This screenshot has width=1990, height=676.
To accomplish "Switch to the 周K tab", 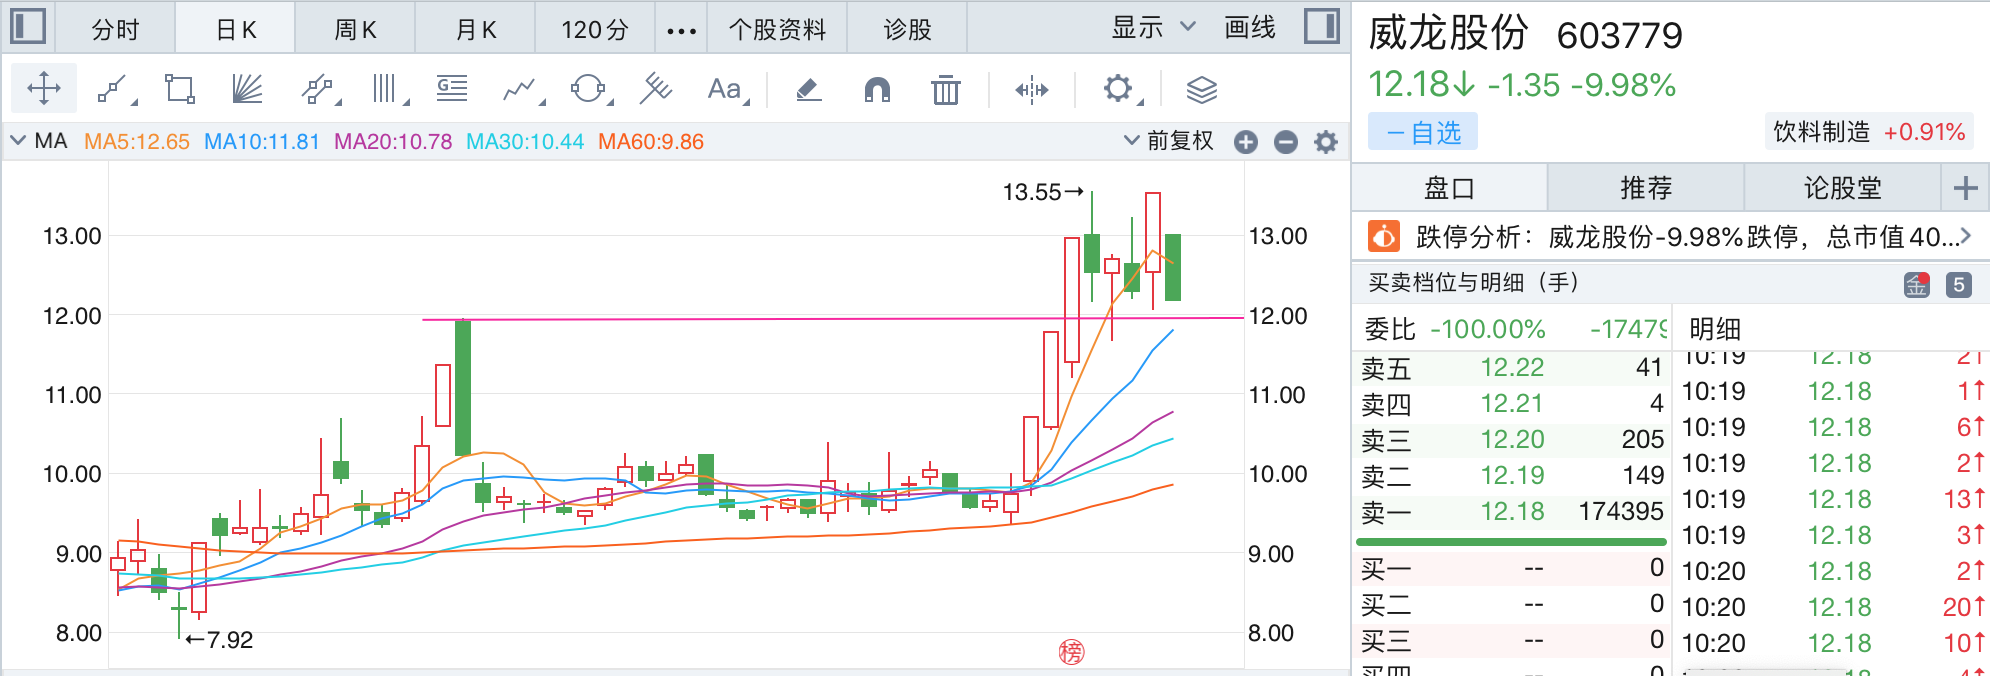I will 355,29.
